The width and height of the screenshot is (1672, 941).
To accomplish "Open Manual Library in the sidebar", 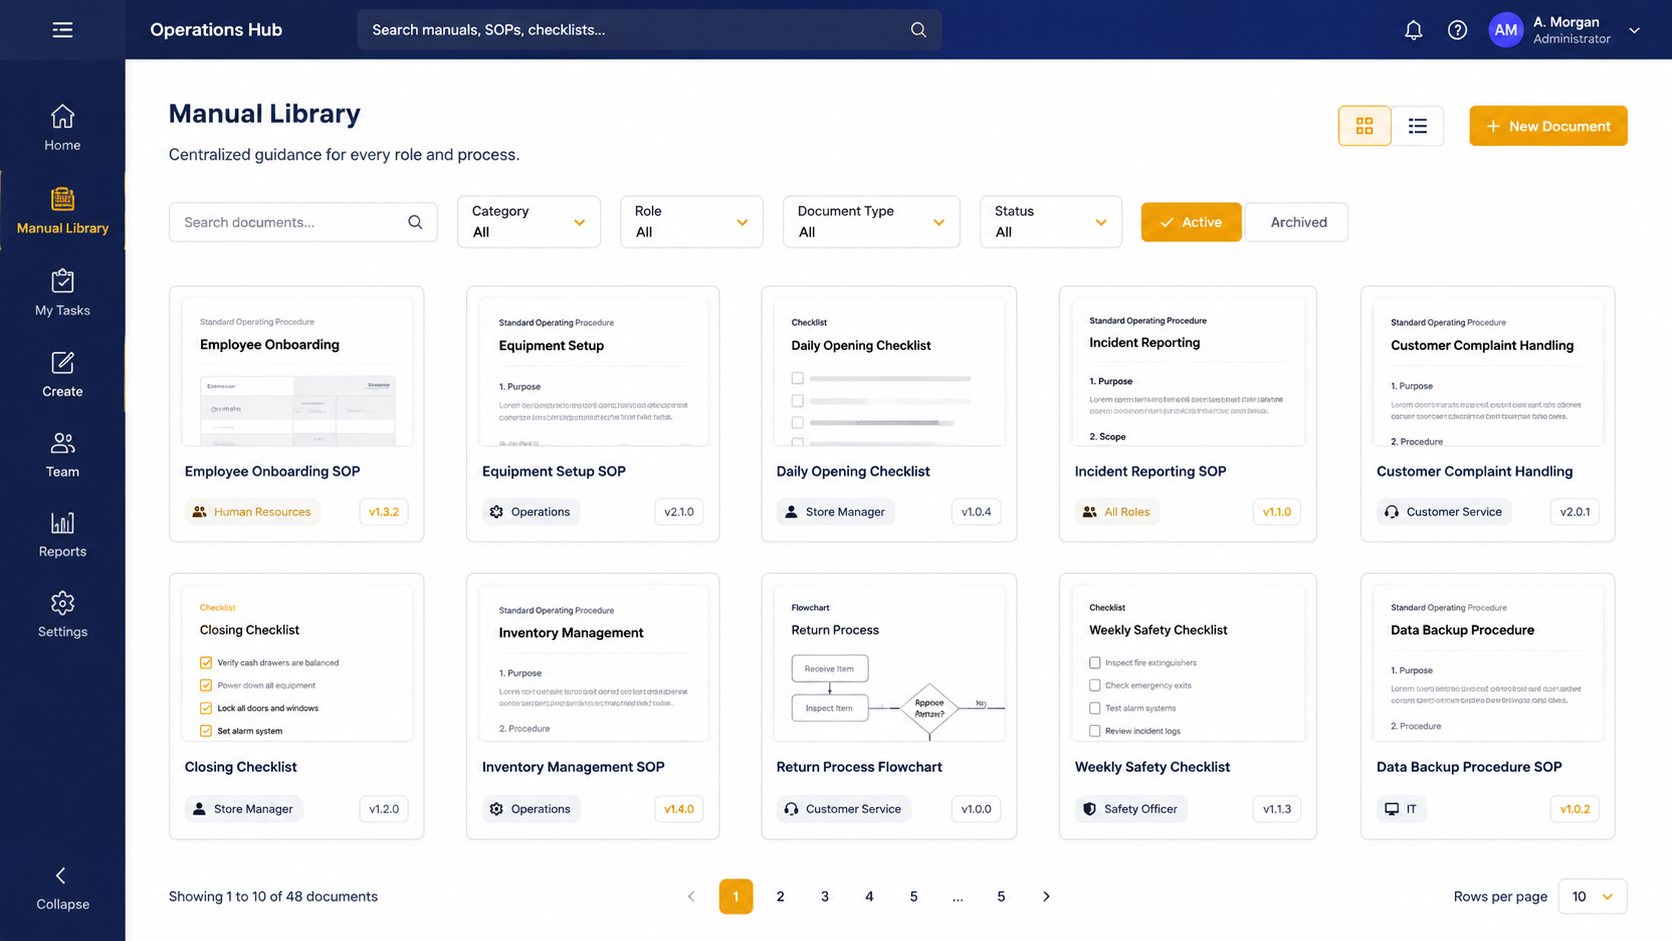I will coord(62,211).
